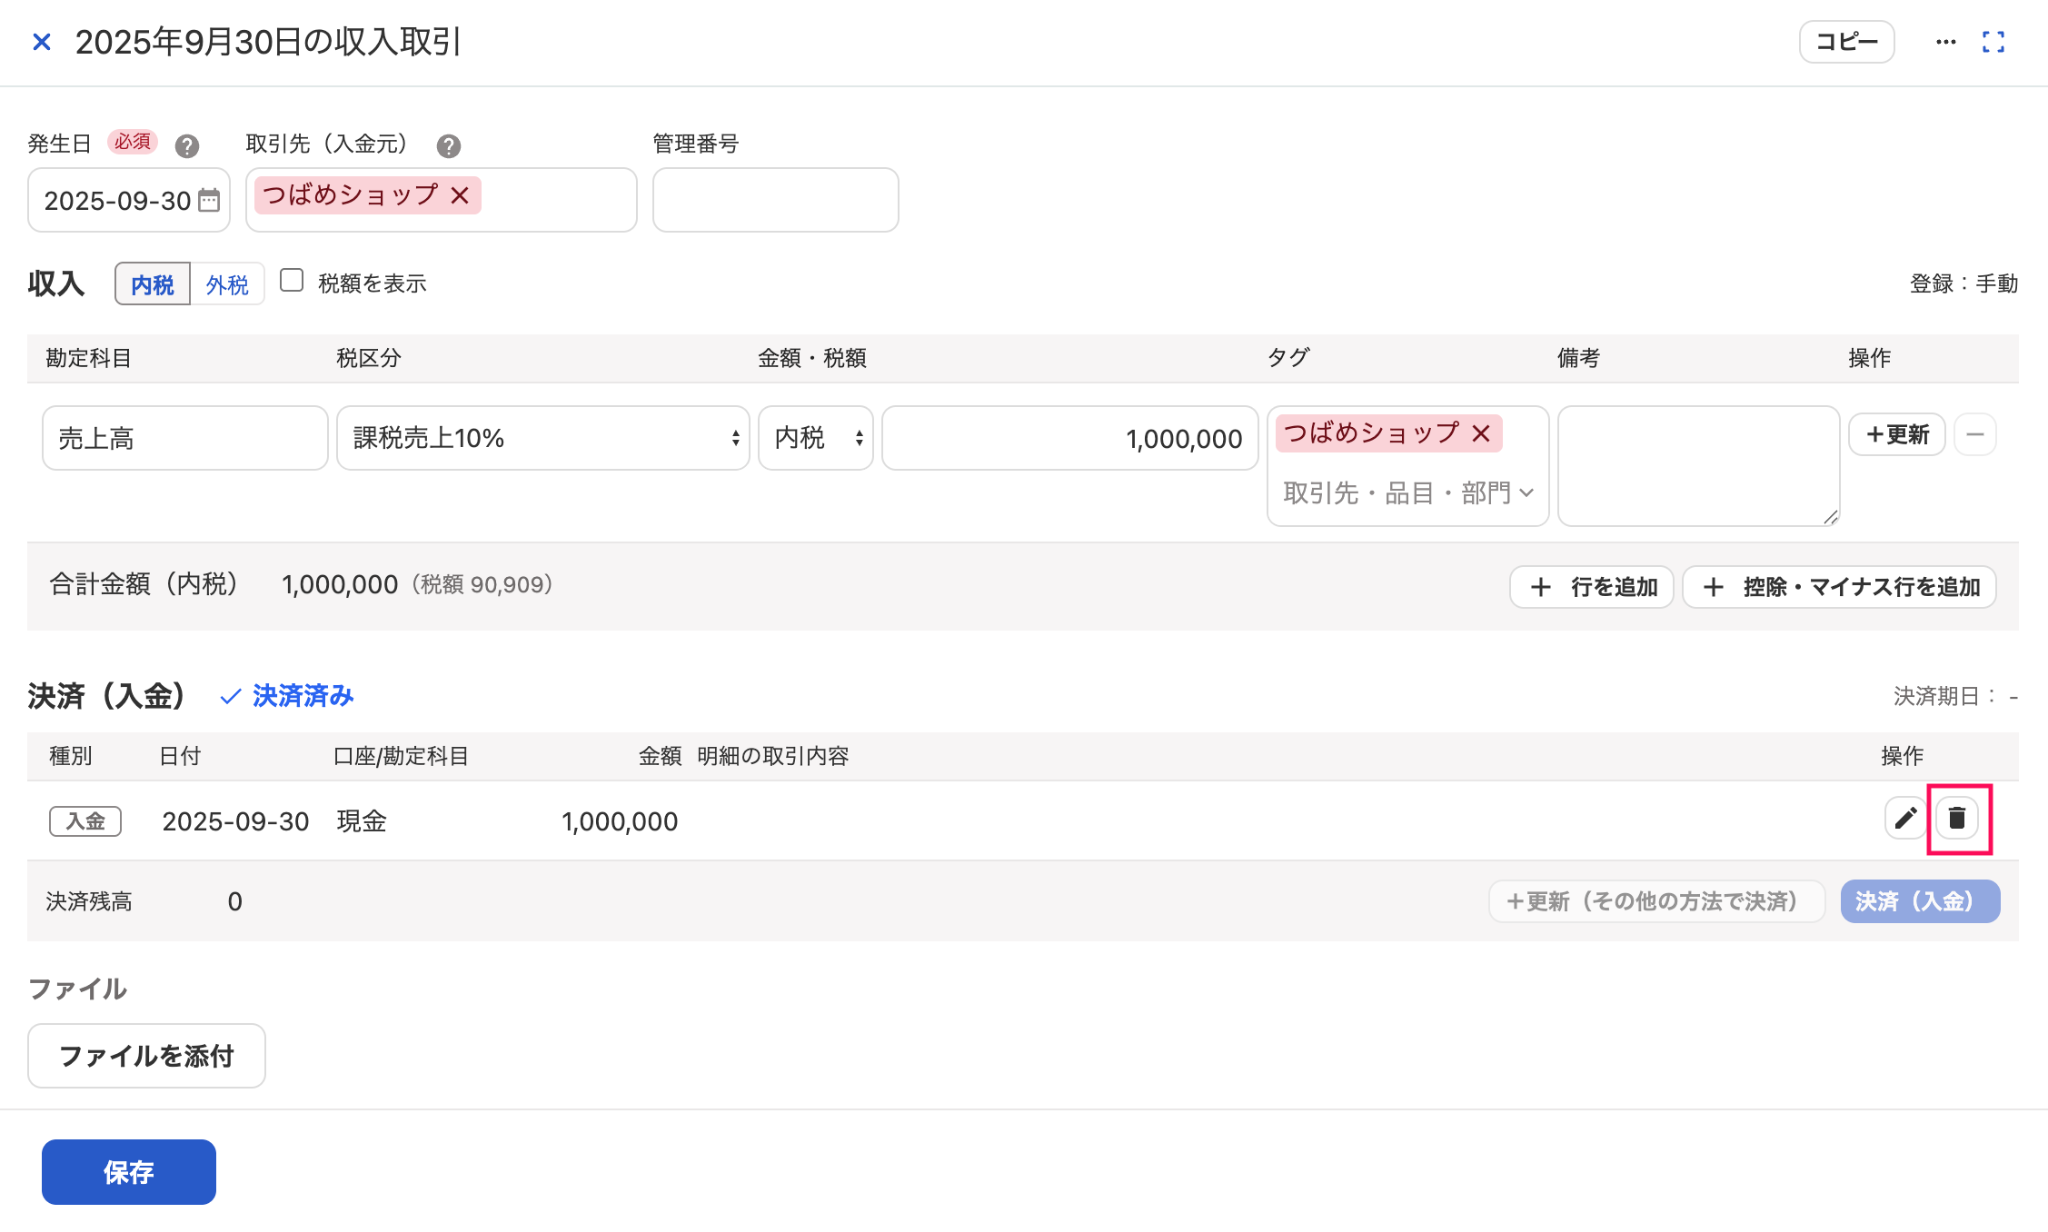Click the 売上高 account field
2048x1232 pixels.
click(185, 438)
